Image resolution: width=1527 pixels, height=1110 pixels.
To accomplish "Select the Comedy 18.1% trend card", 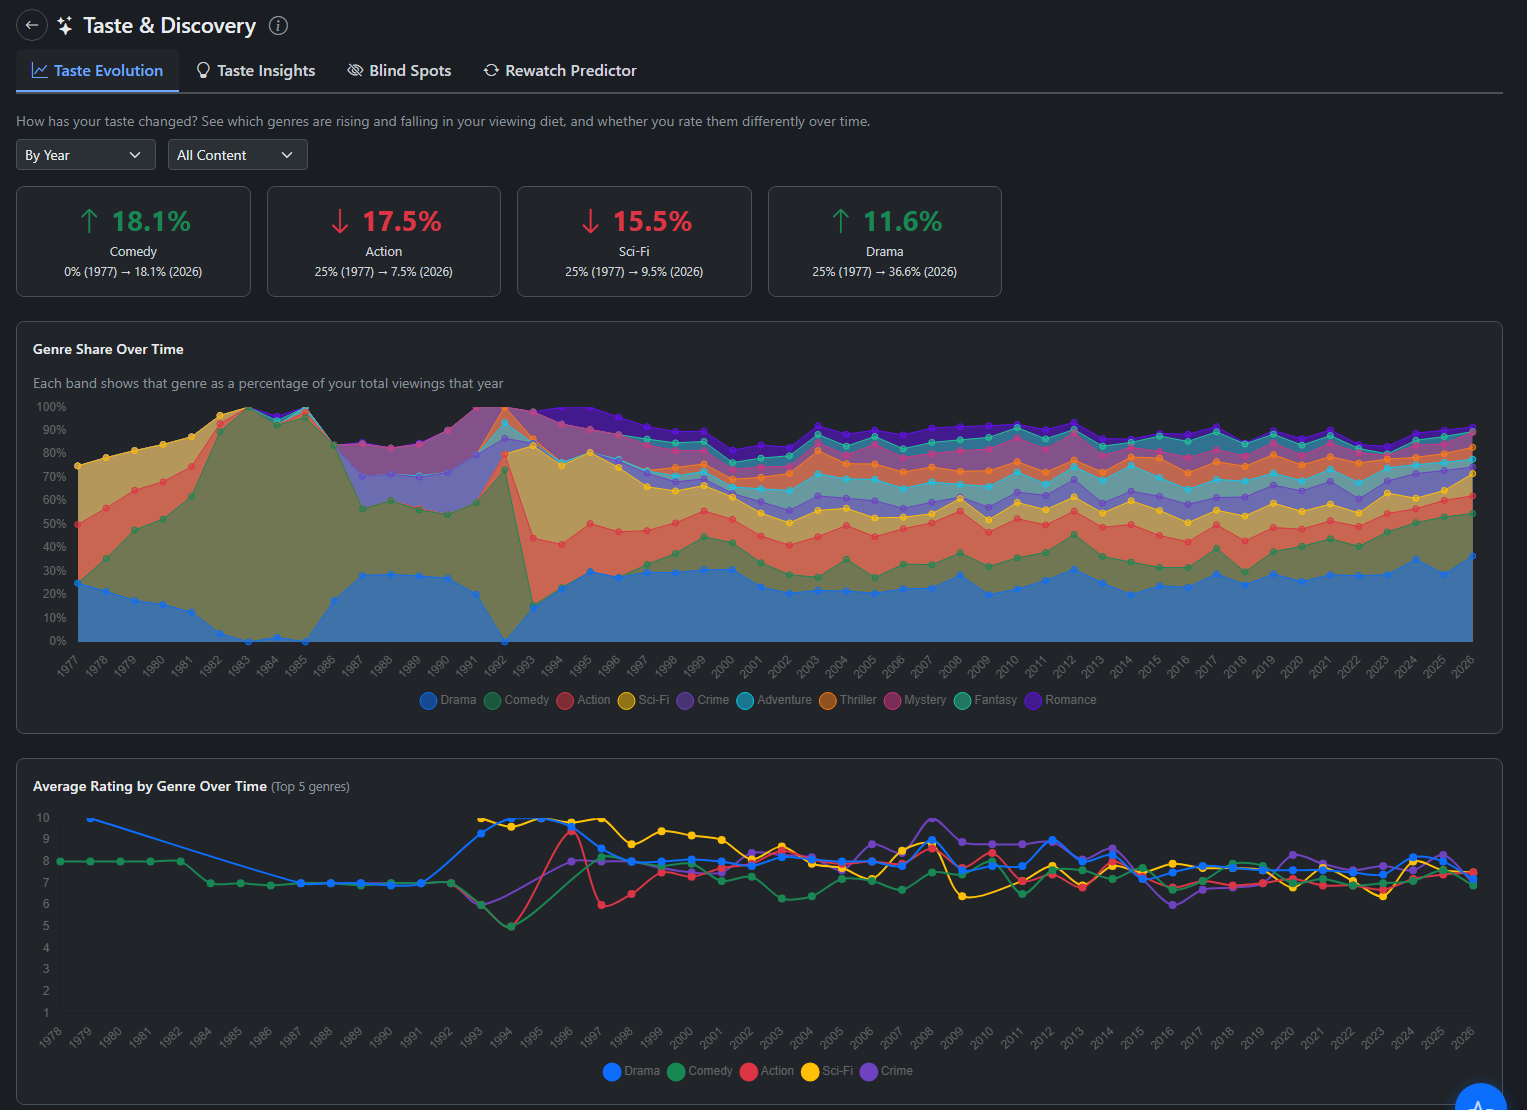I will [x=133, y=242].
